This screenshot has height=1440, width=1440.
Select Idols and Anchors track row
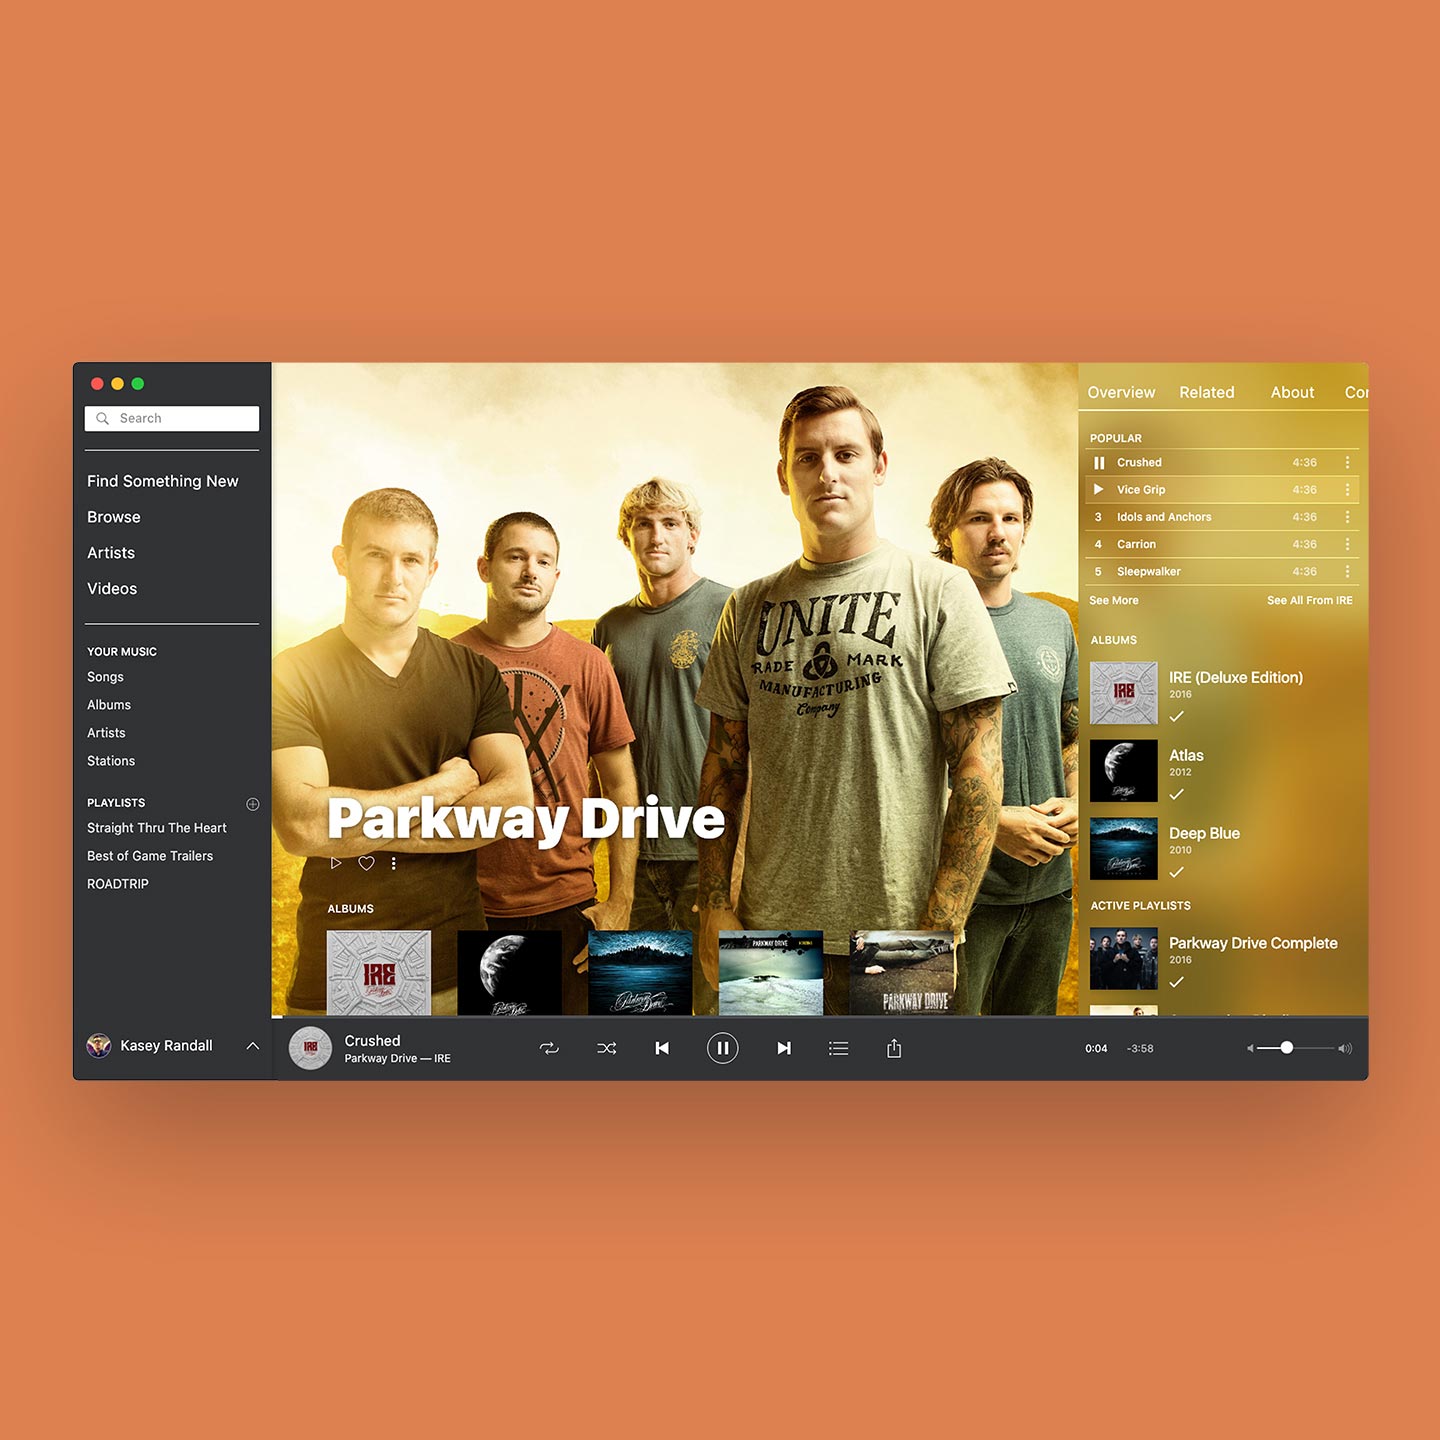click(1222, 517)
